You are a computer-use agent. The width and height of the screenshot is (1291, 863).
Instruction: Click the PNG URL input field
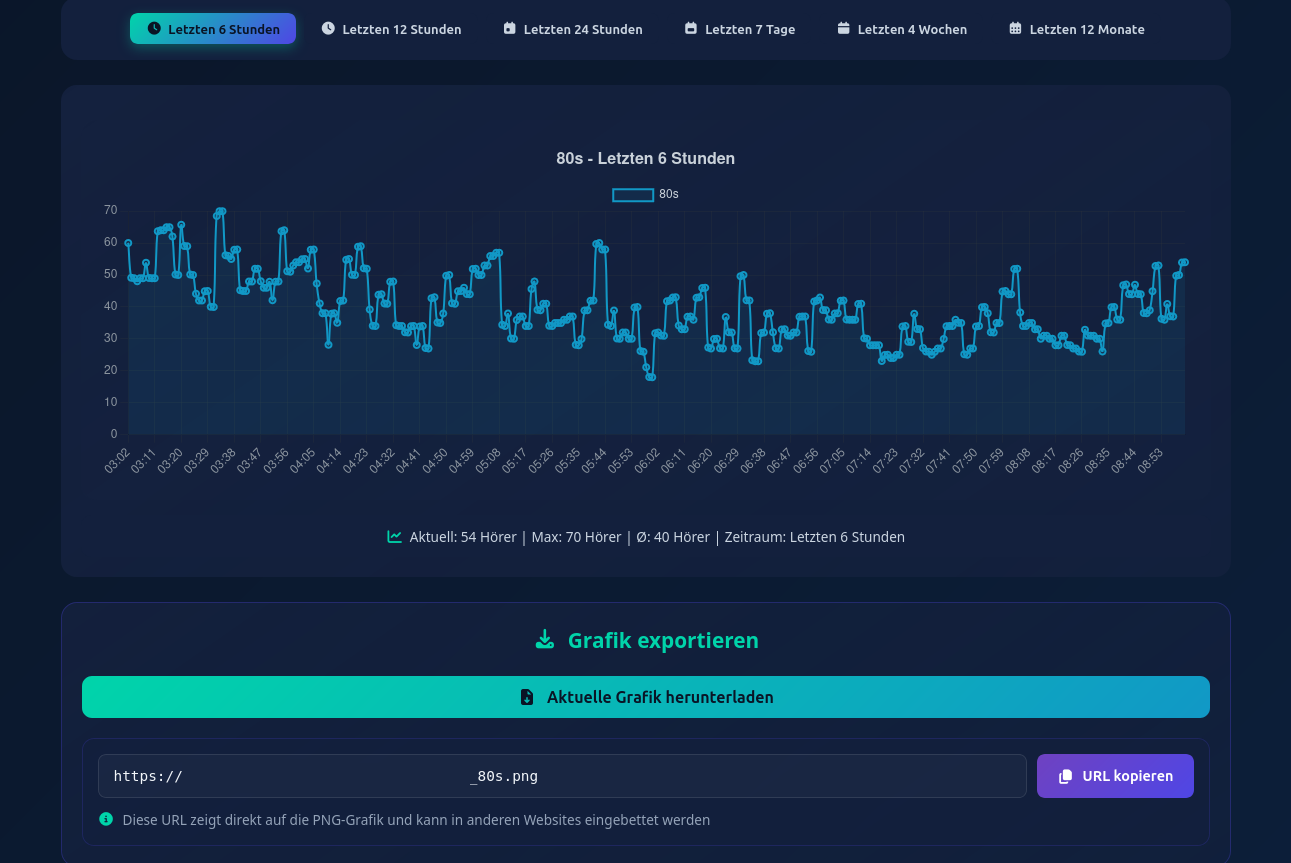[x=562, y=776]
